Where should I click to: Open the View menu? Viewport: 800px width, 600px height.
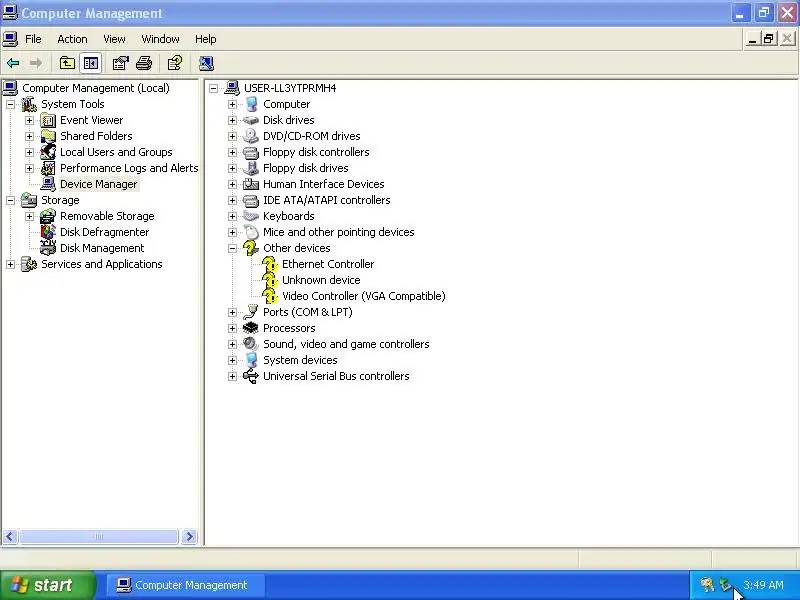click(x=114, y=39)
